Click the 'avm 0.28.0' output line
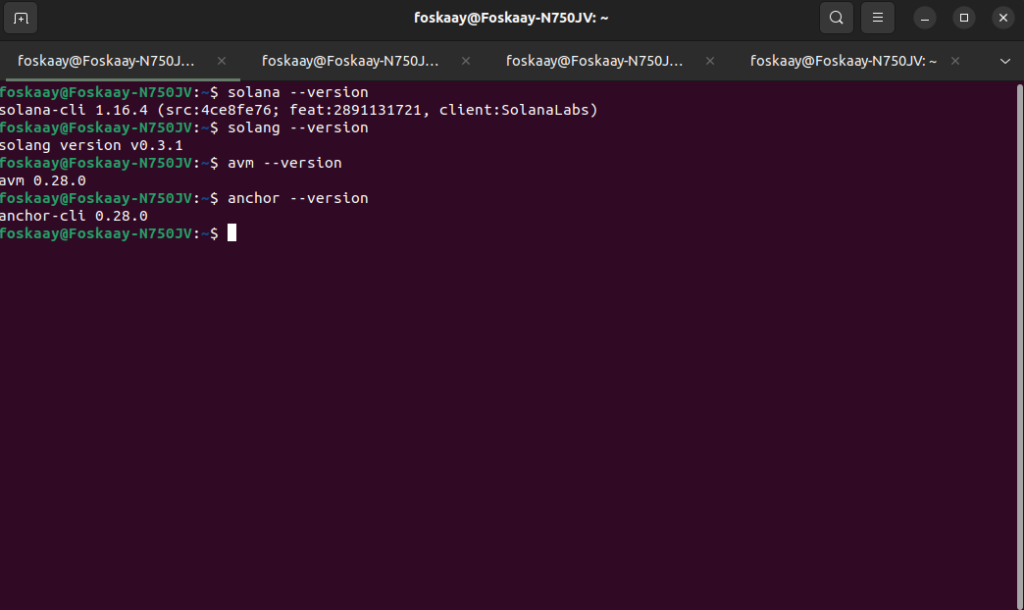The height and width of the screenshot is (610, 1024). point(43,180)
